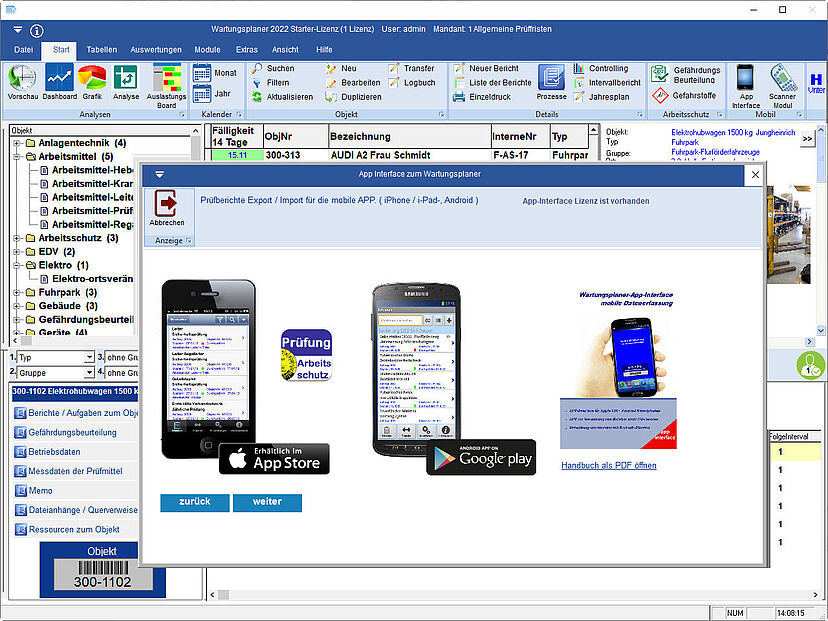The height and width of the screenshot is (621, 828).
Task: Click Einzeldruck printer icon
Action: pyautogui.click(x=482, y=97)
